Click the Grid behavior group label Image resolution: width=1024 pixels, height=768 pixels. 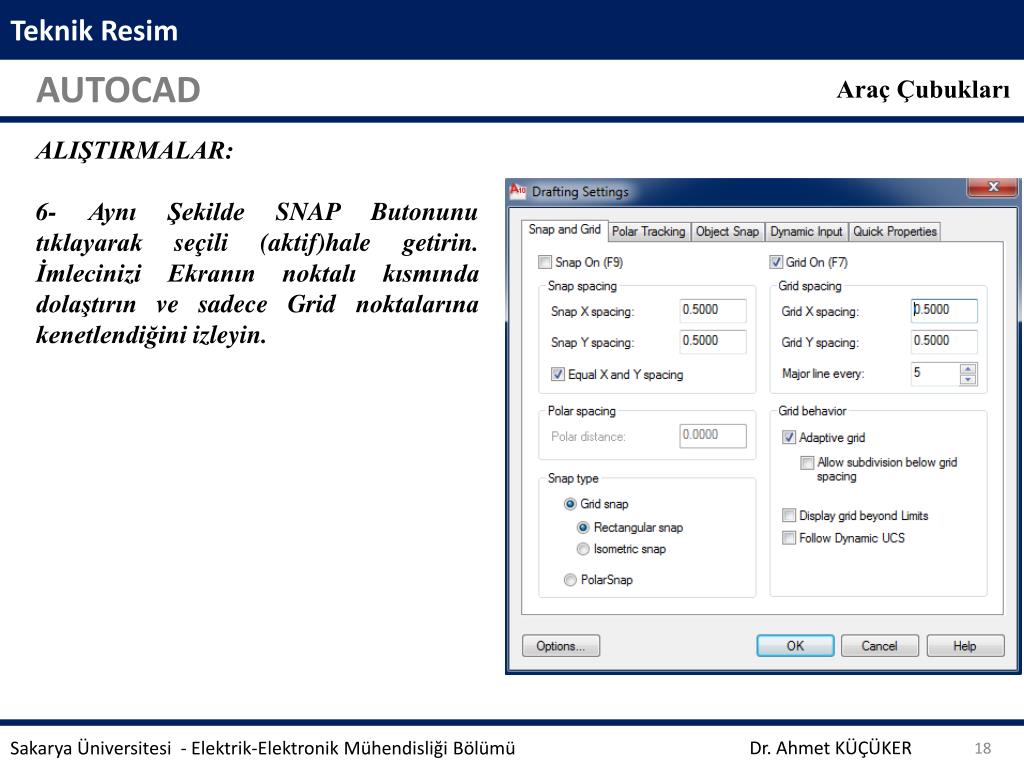coord(812,411)
